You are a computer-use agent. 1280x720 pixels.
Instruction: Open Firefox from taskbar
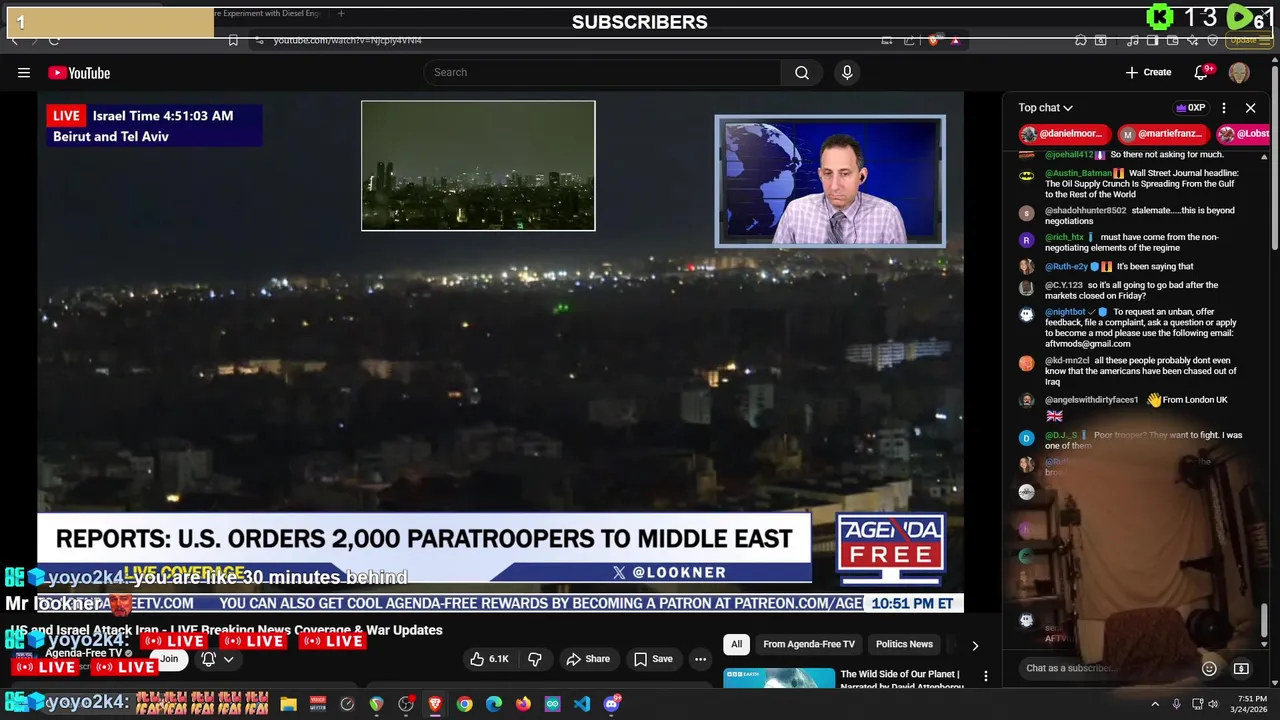tap(523, 704)
